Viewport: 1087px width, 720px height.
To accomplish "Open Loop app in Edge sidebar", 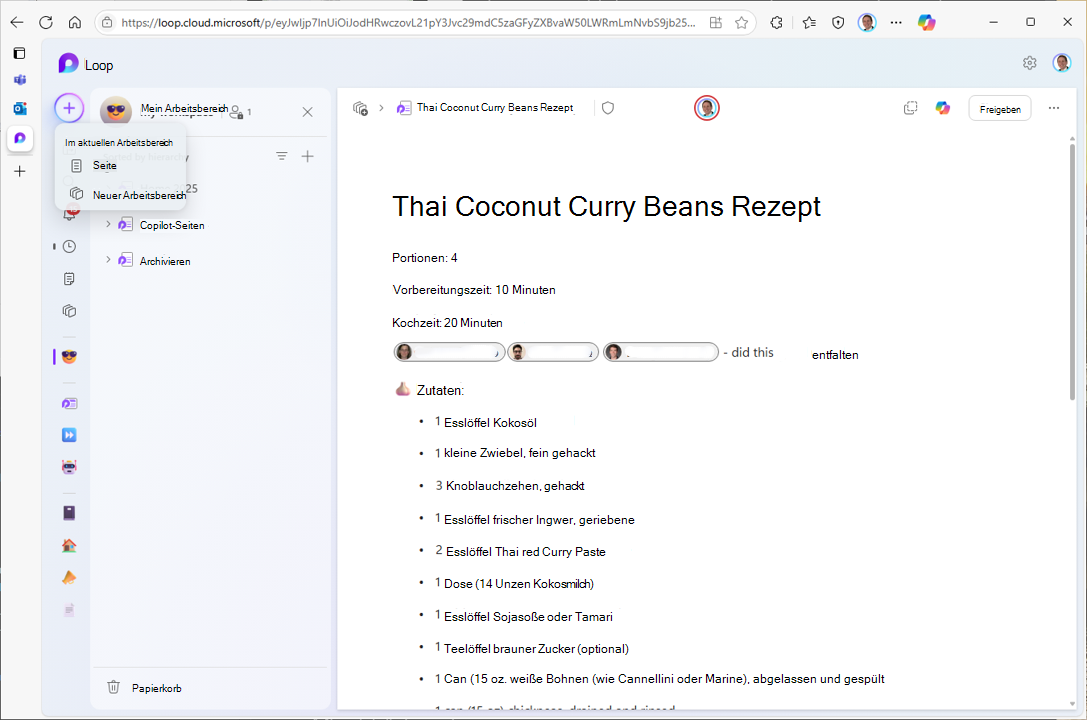I will [19, 138].
